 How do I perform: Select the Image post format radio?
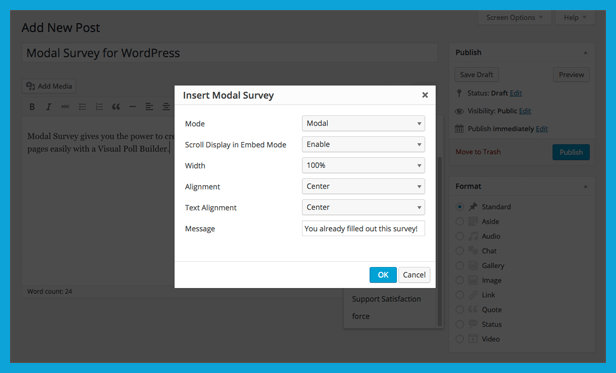pyautogui.click(x=459, y=280)
